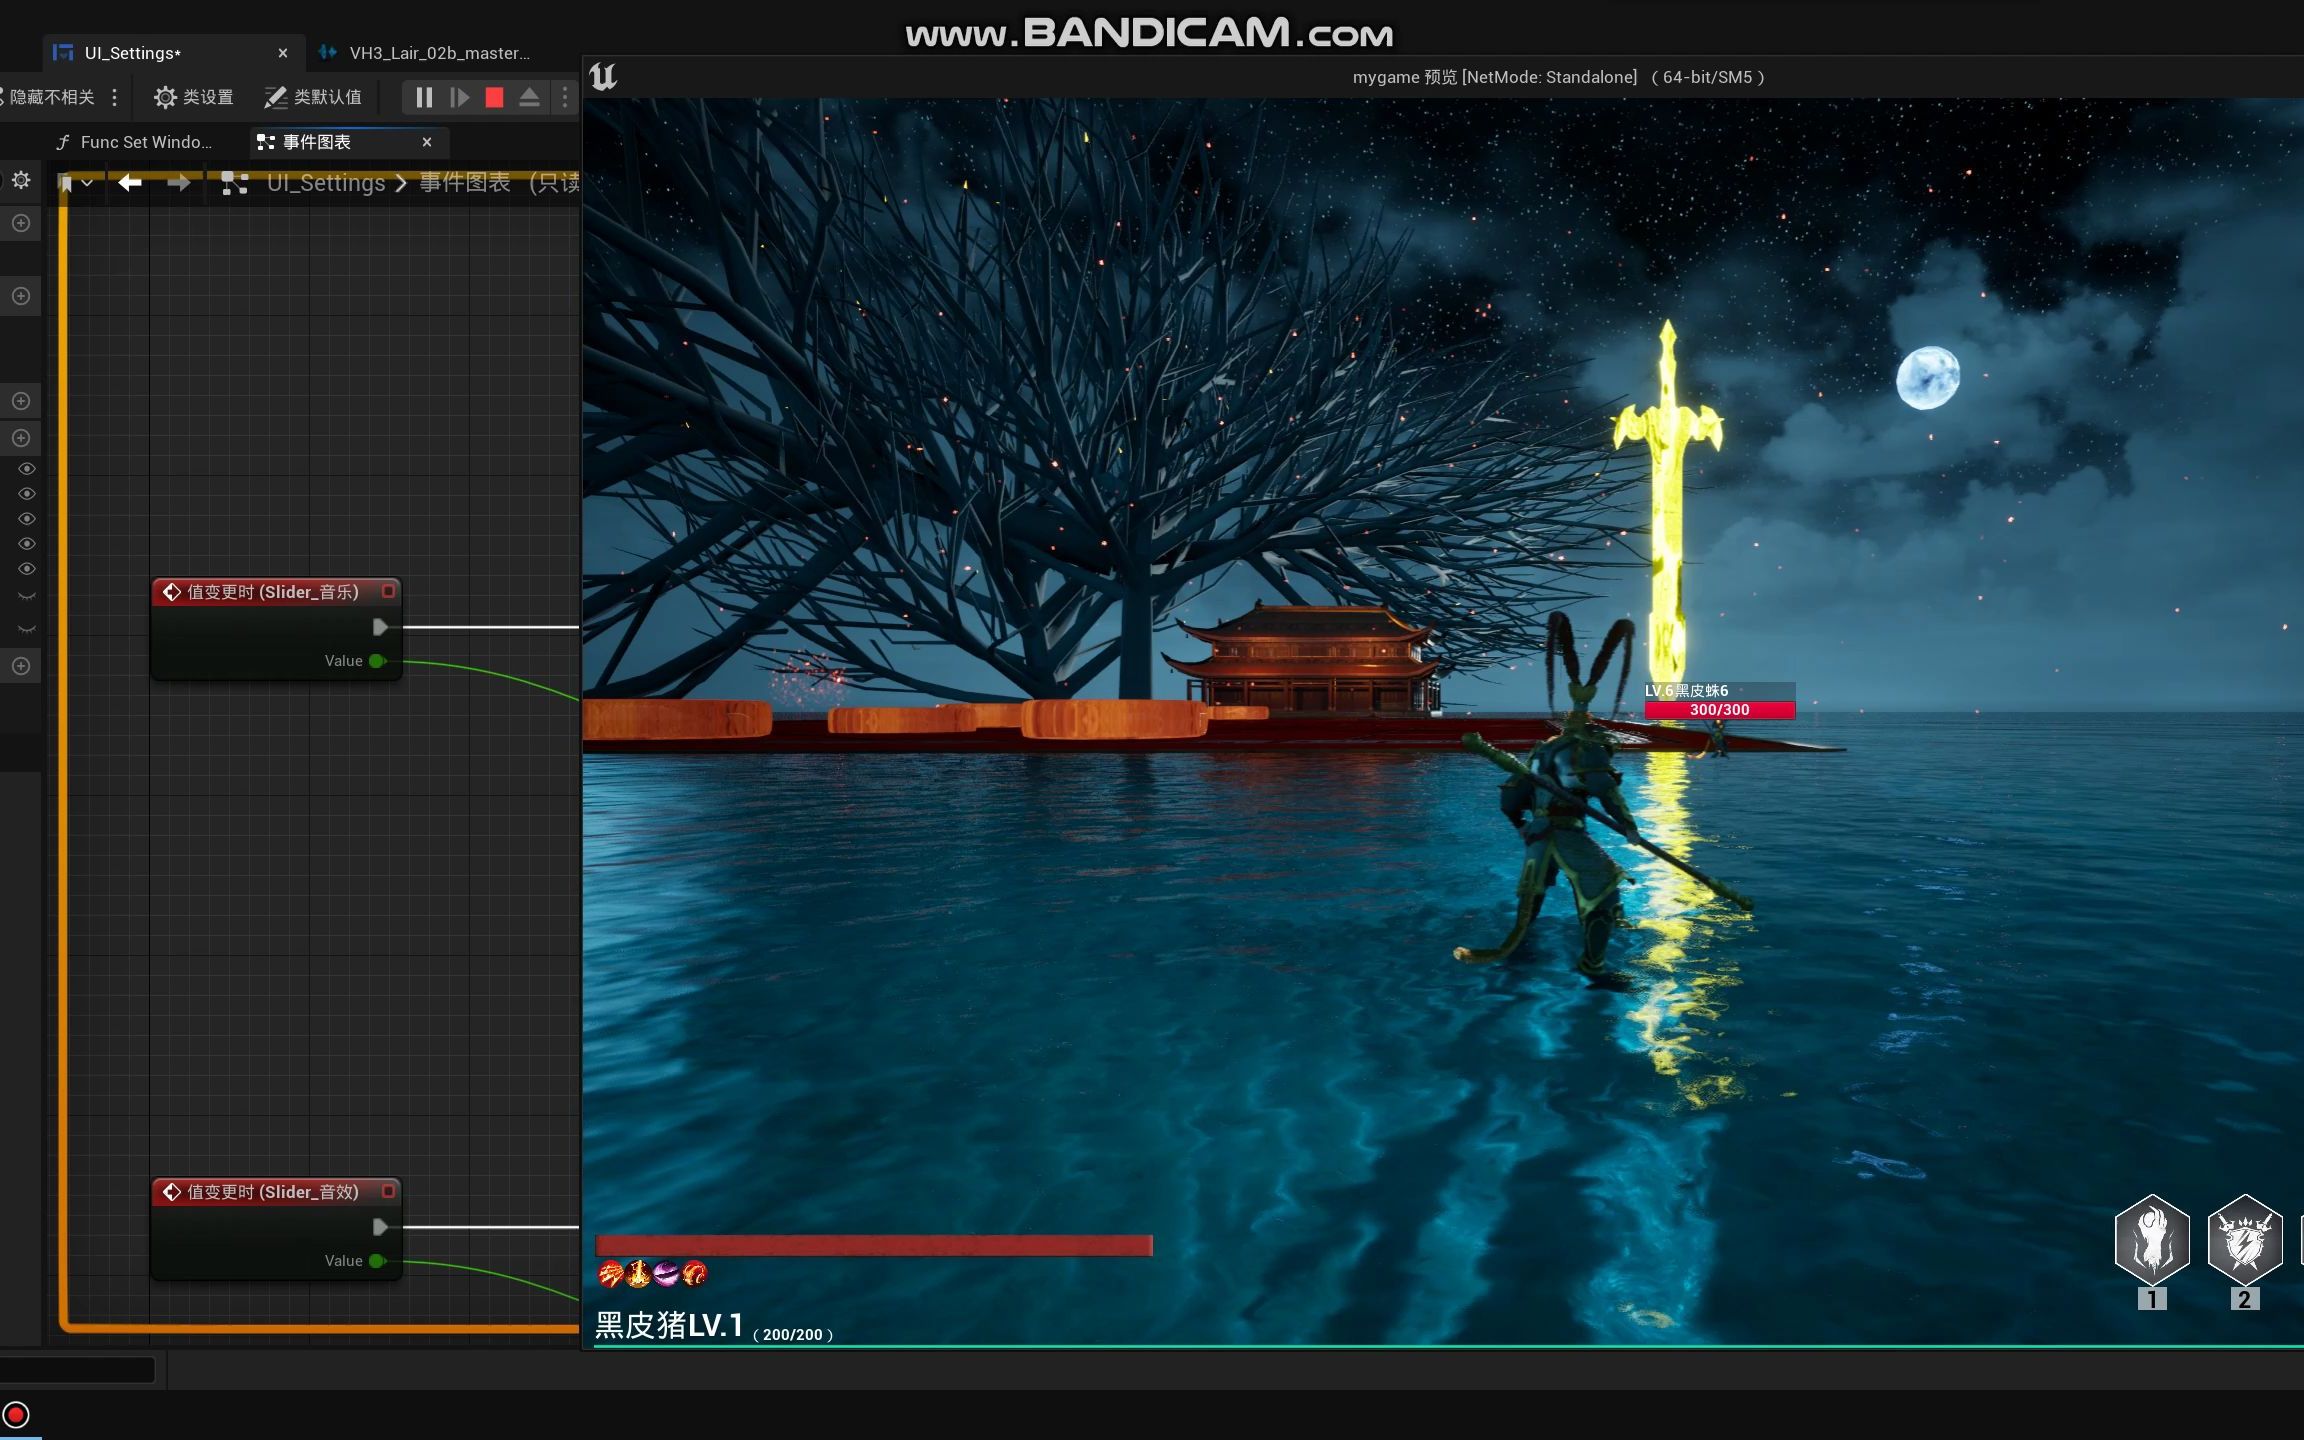Switch to VH3_Lair_02b_master tab
Screen dimensions: 2304x1440
[x=438, y=53]
